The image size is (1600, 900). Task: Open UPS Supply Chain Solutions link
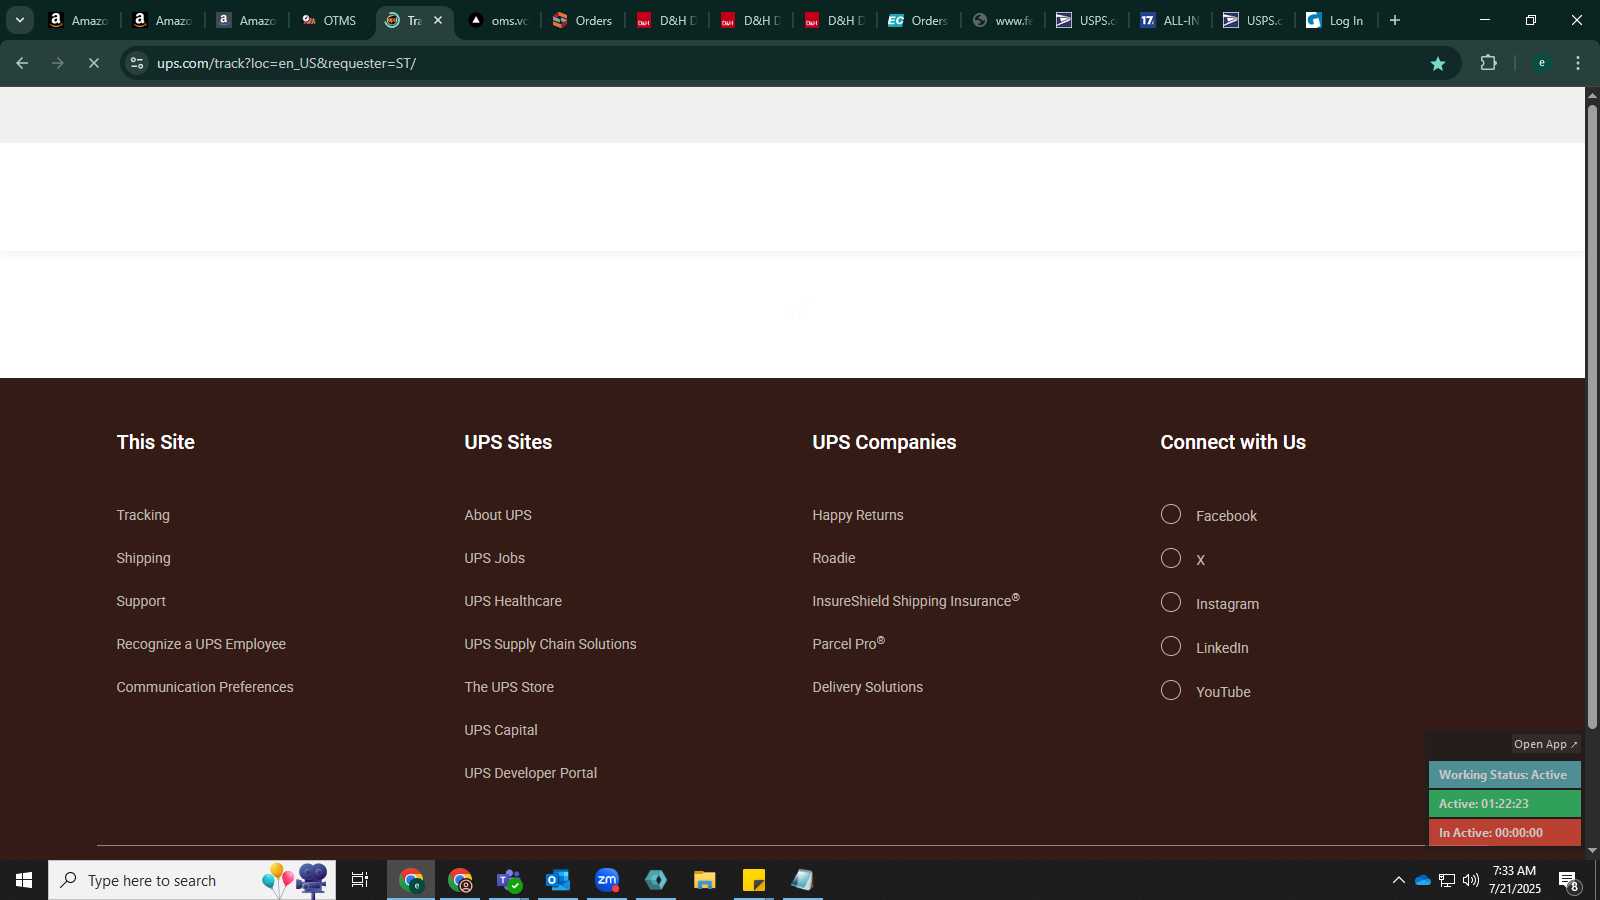[x=550, y=644]
